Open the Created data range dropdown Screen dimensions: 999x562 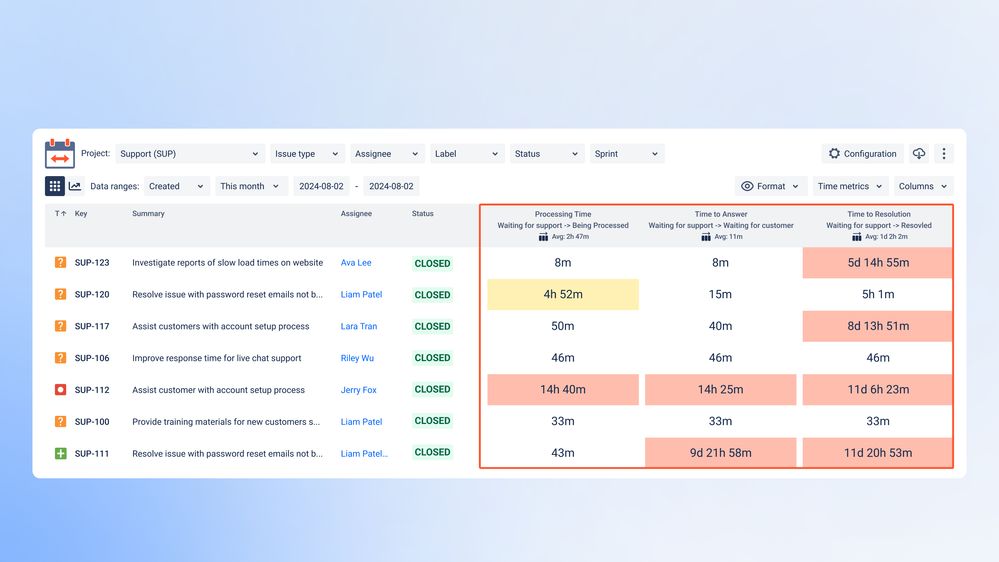[176, 186]
